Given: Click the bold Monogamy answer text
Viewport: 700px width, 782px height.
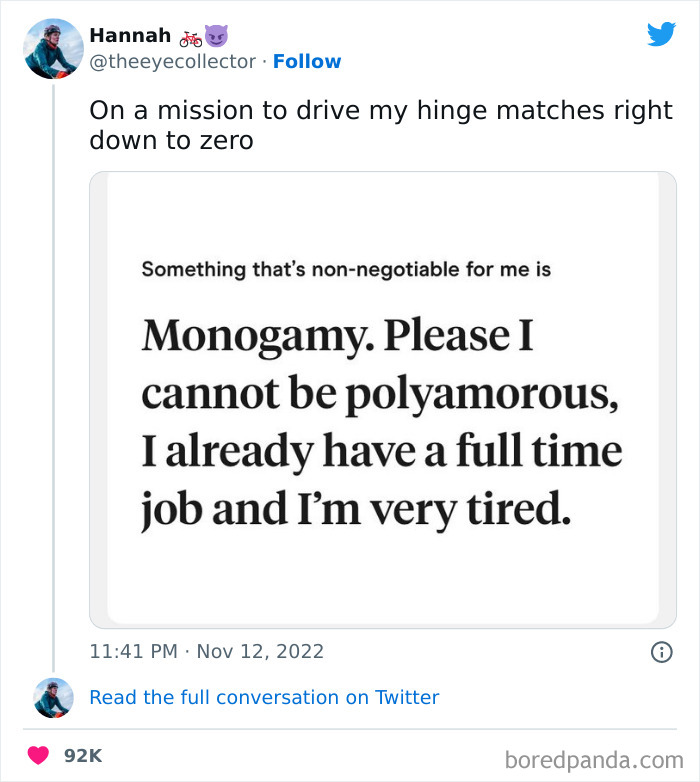Looking at the screenshot, I should click(x=381, y=422).
